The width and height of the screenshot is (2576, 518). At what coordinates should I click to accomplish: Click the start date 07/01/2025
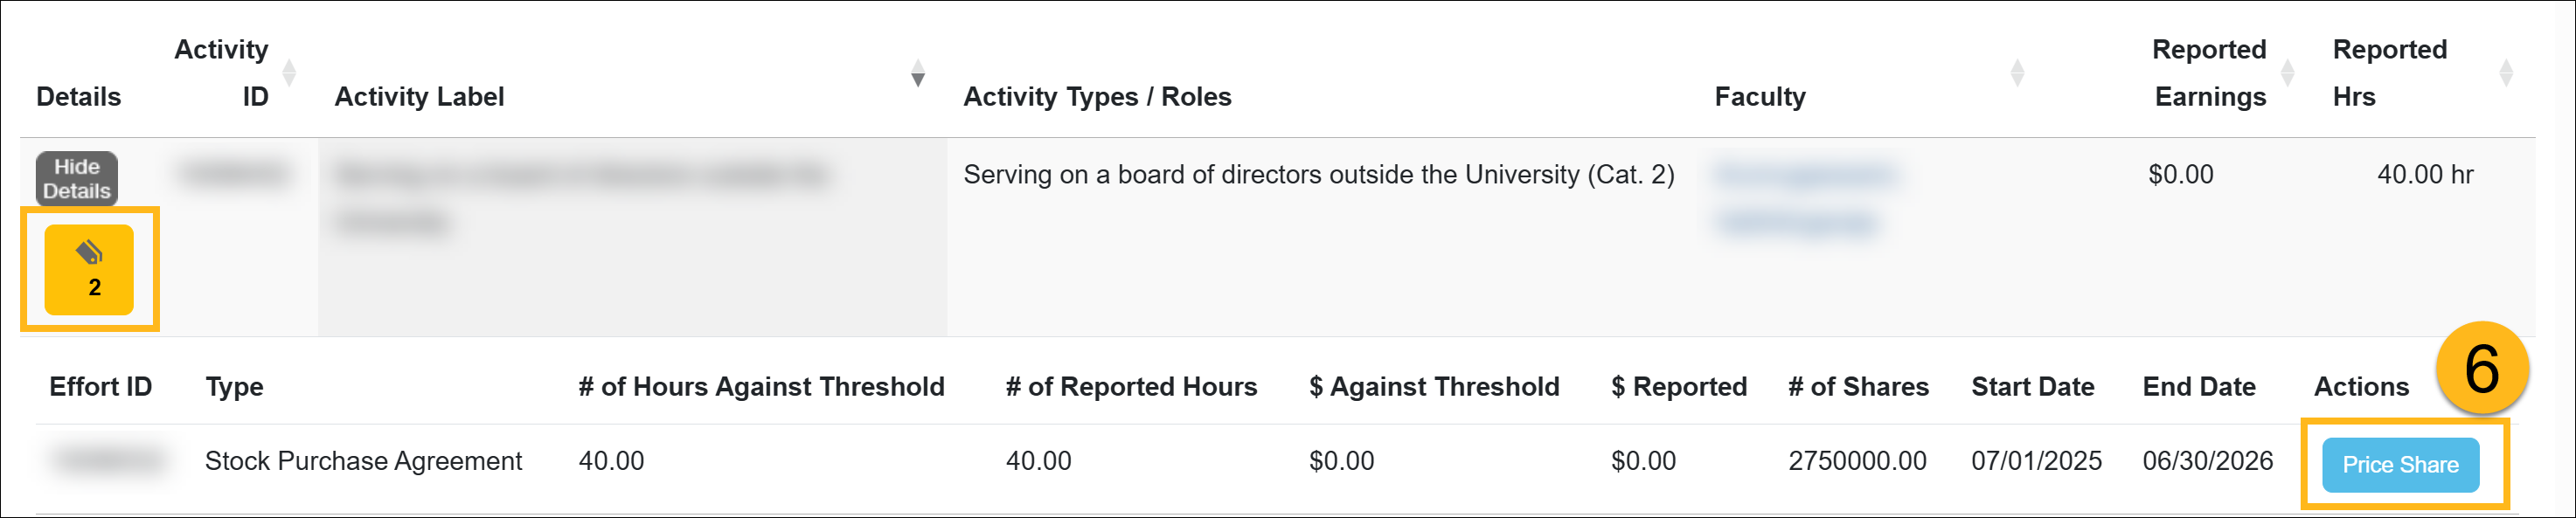pyautogui.click(x=2035, y=461)
